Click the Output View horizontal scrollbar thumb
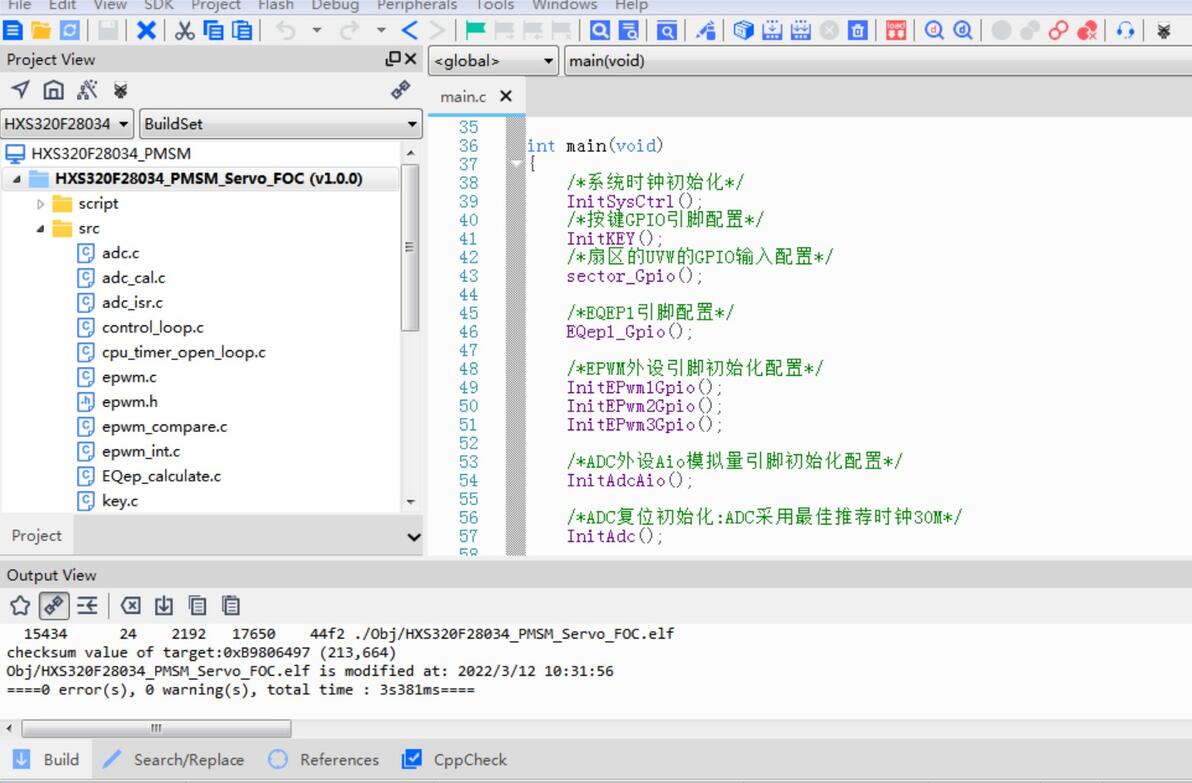This screenshot has width=1192, height=783. (x=156, y=728)
